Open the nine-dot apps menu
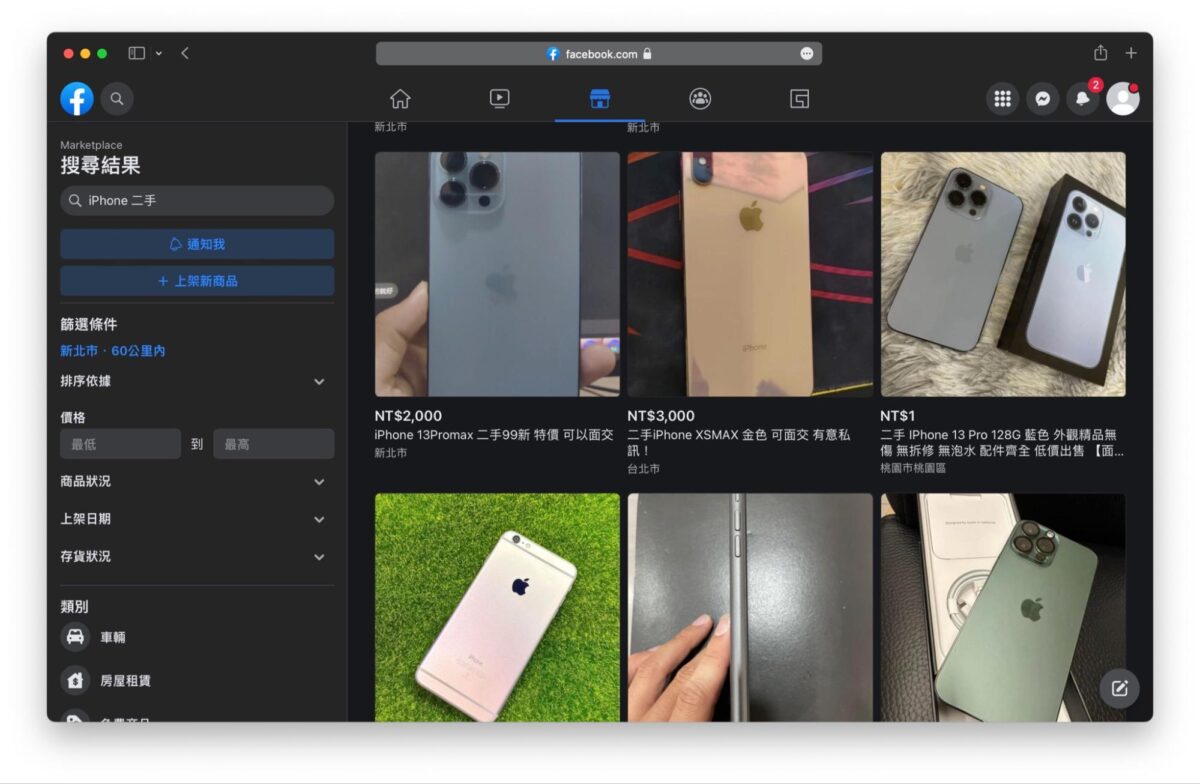The image size is (1200, 784). pos(1003,99)
